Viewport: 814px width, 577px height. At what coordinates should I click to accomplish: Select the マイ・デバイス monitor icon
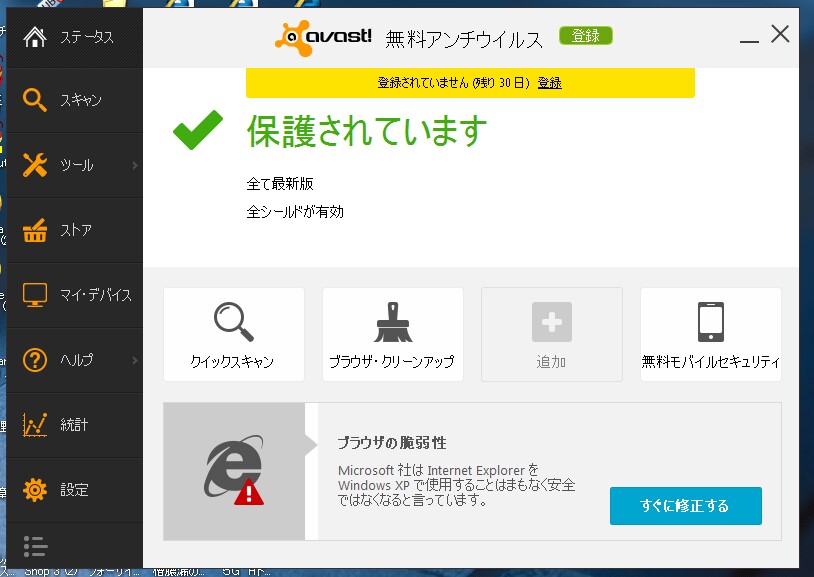coord(35,295)
